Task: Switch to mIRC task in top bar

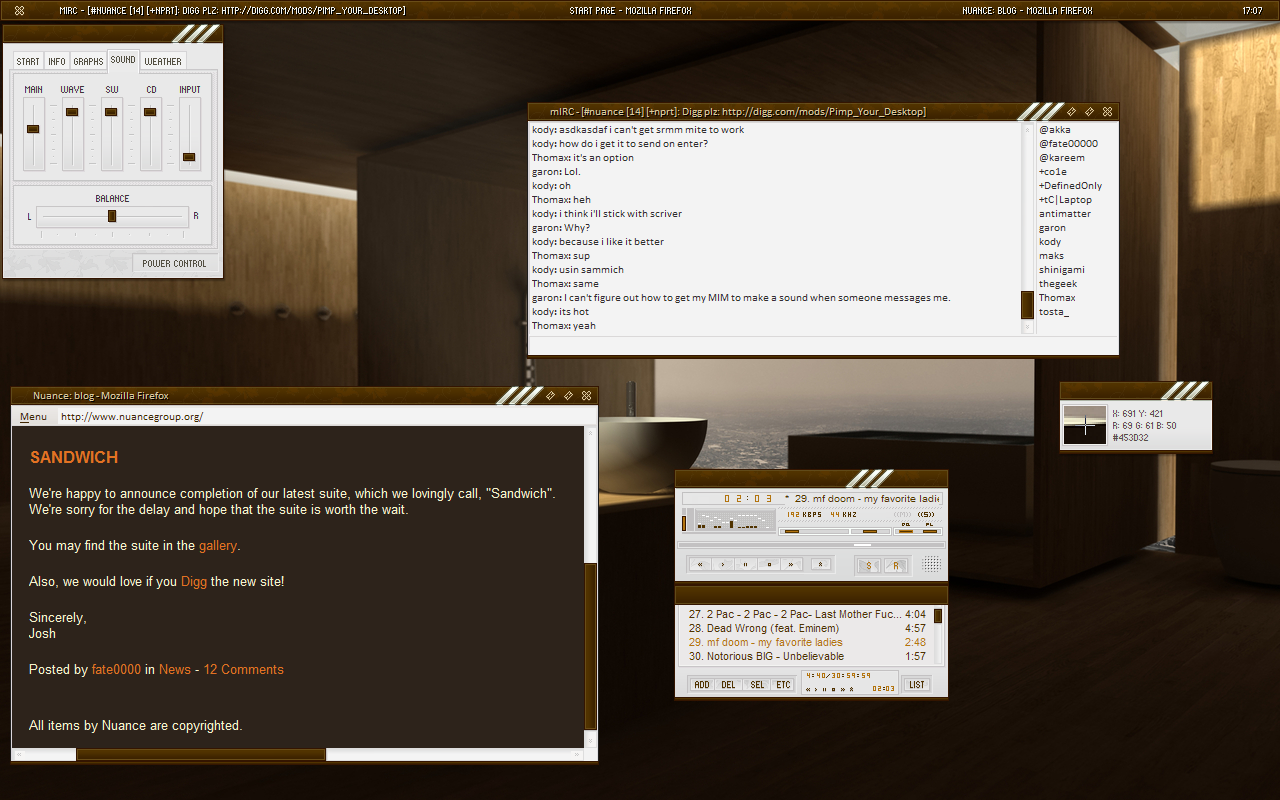Action: pyautogui.click(x=232, y=10)
